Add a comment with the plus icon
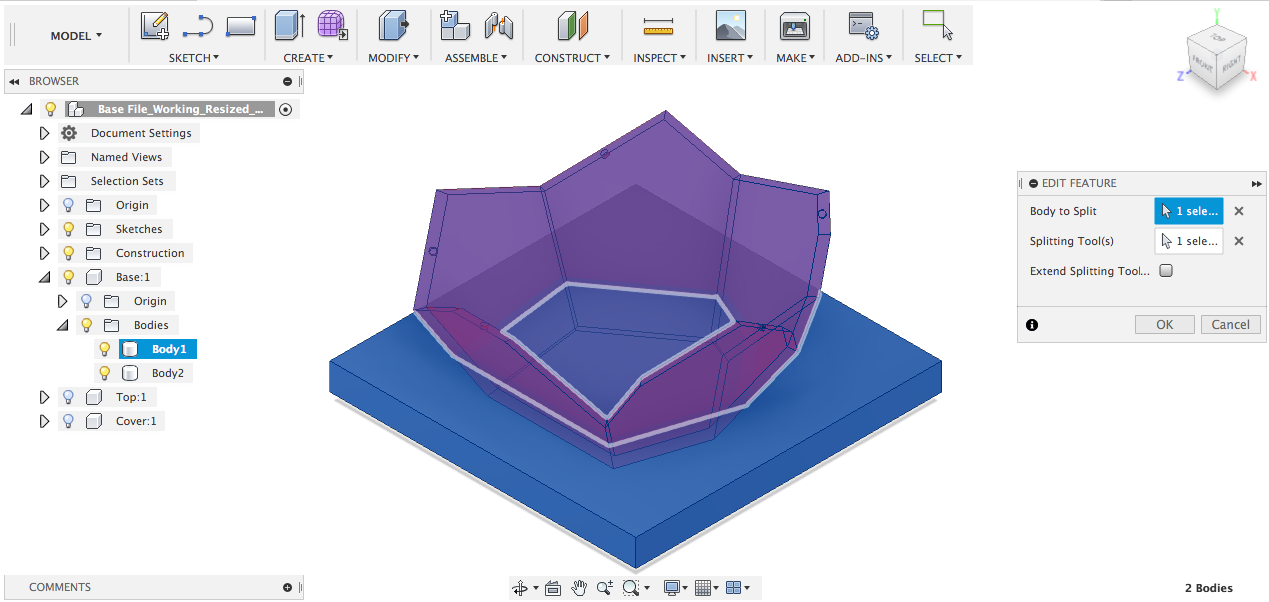 click(287, 588)
